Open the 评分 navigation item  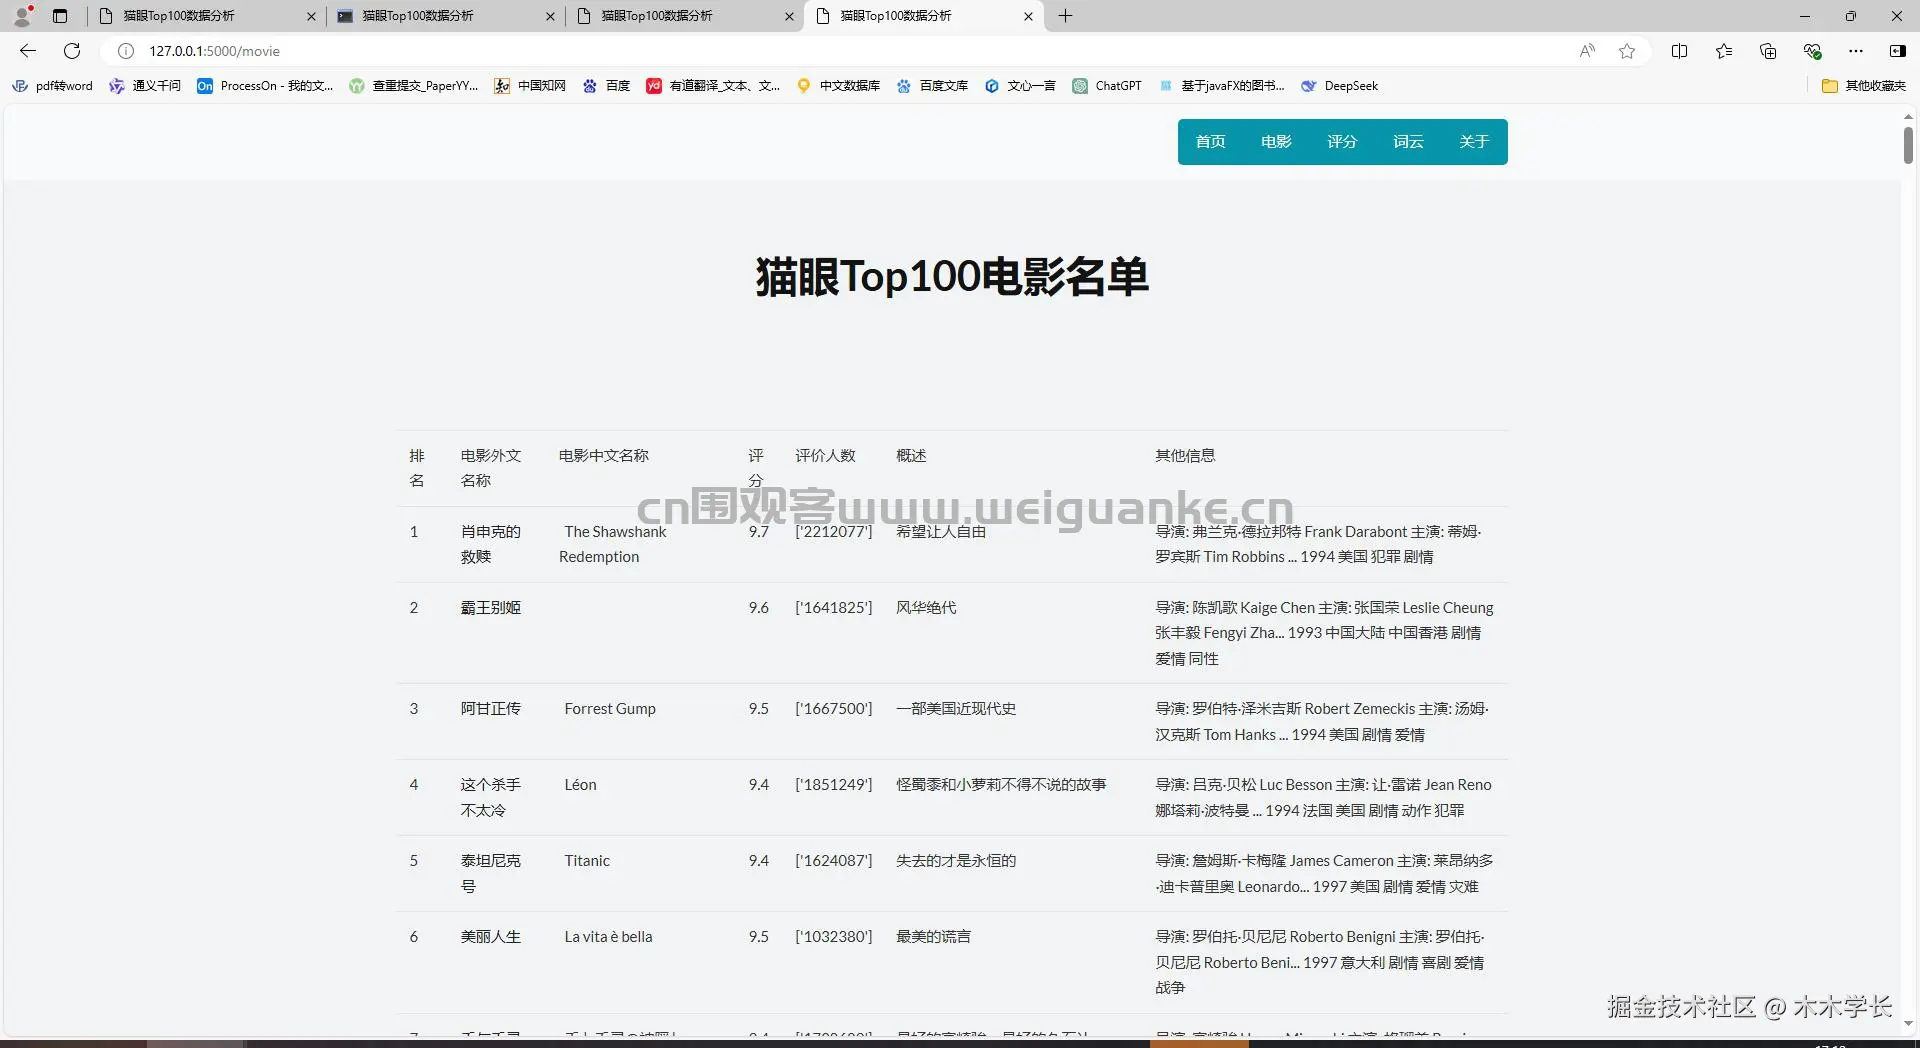pos(1342,142)
